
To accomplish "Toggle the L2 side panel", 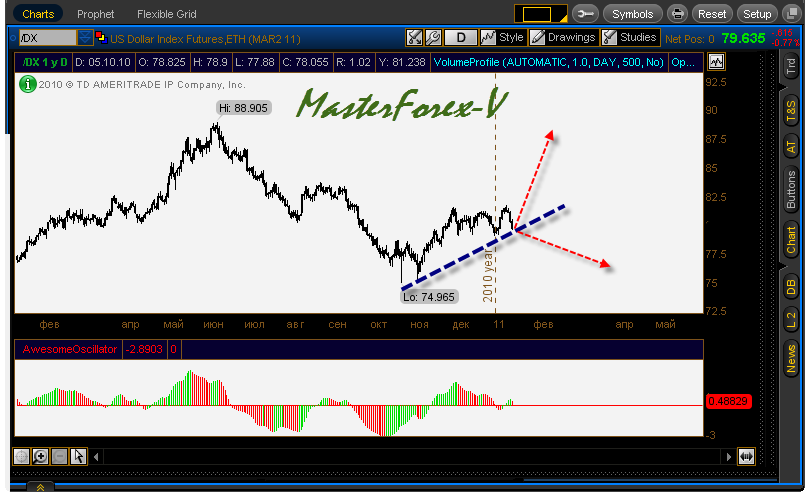I will pyautogui.click(x=791, y=319).
